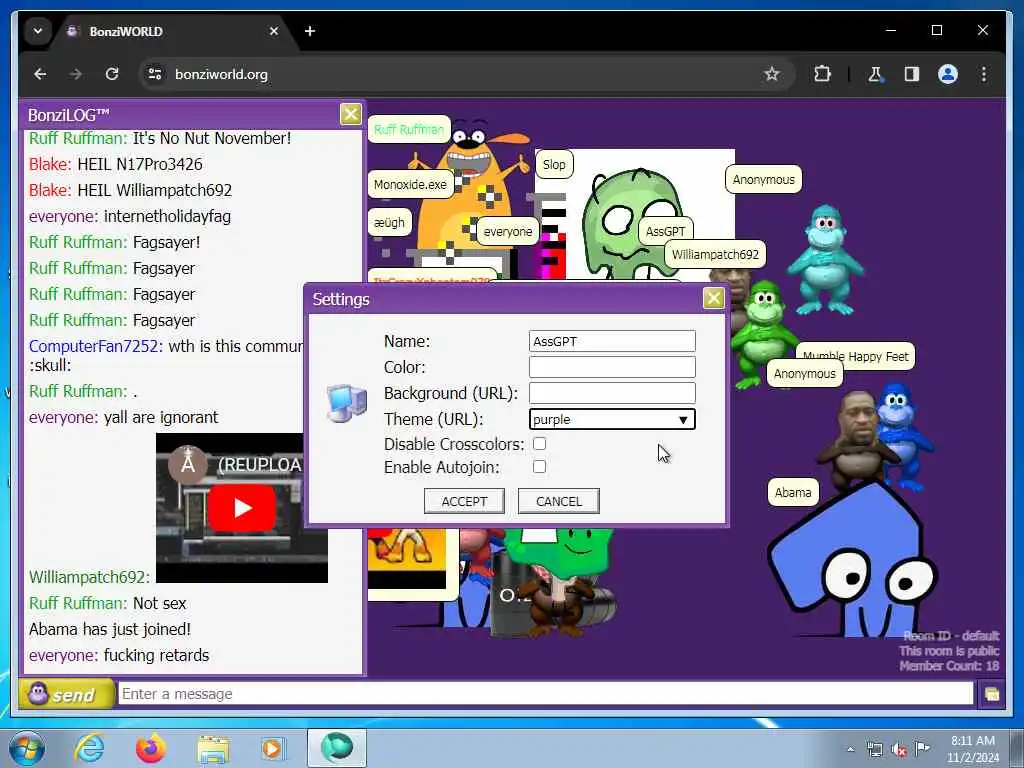
Task: Click the Name field containing AssGPT
Action: [612, 341]
